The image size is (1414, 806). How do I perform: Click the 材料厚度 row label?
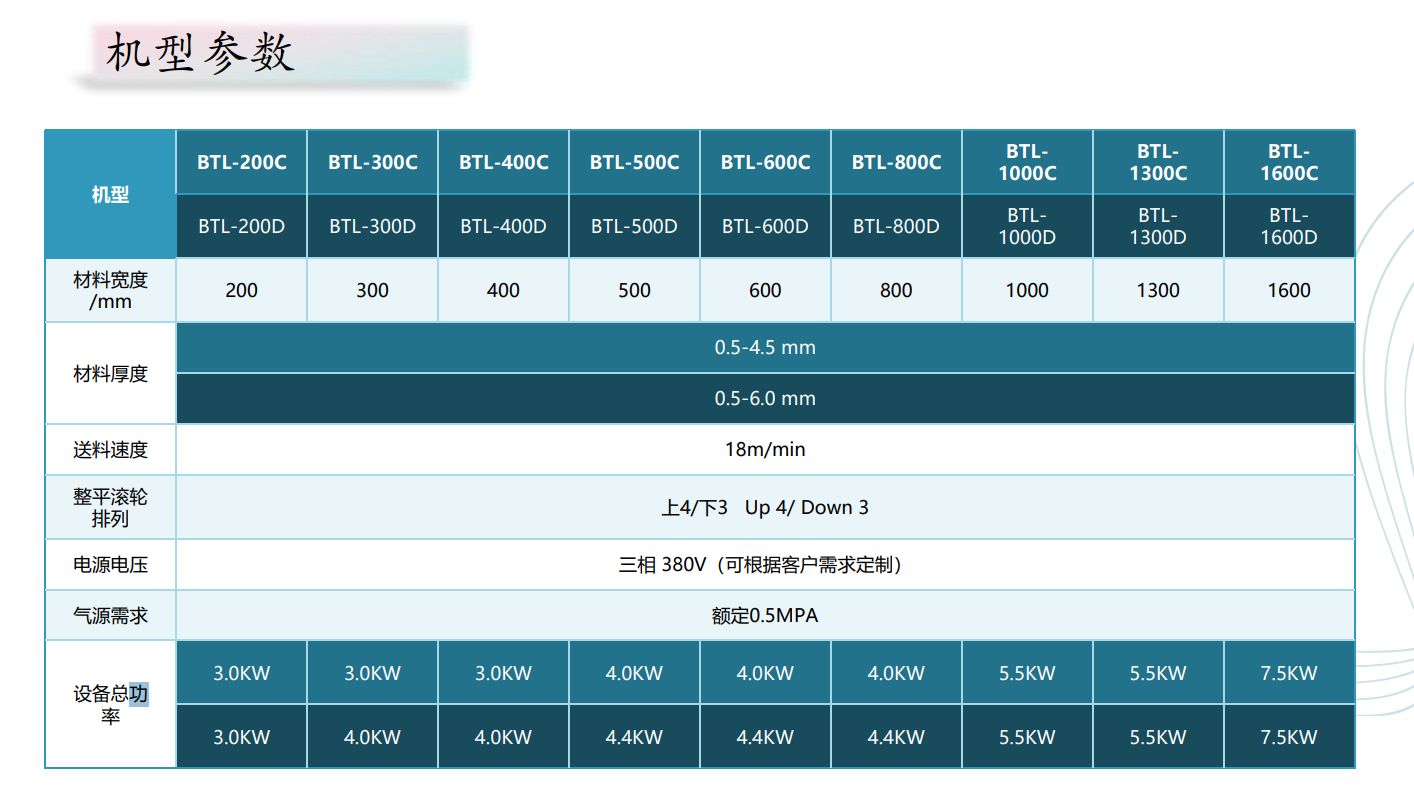(x=110, y=373)
